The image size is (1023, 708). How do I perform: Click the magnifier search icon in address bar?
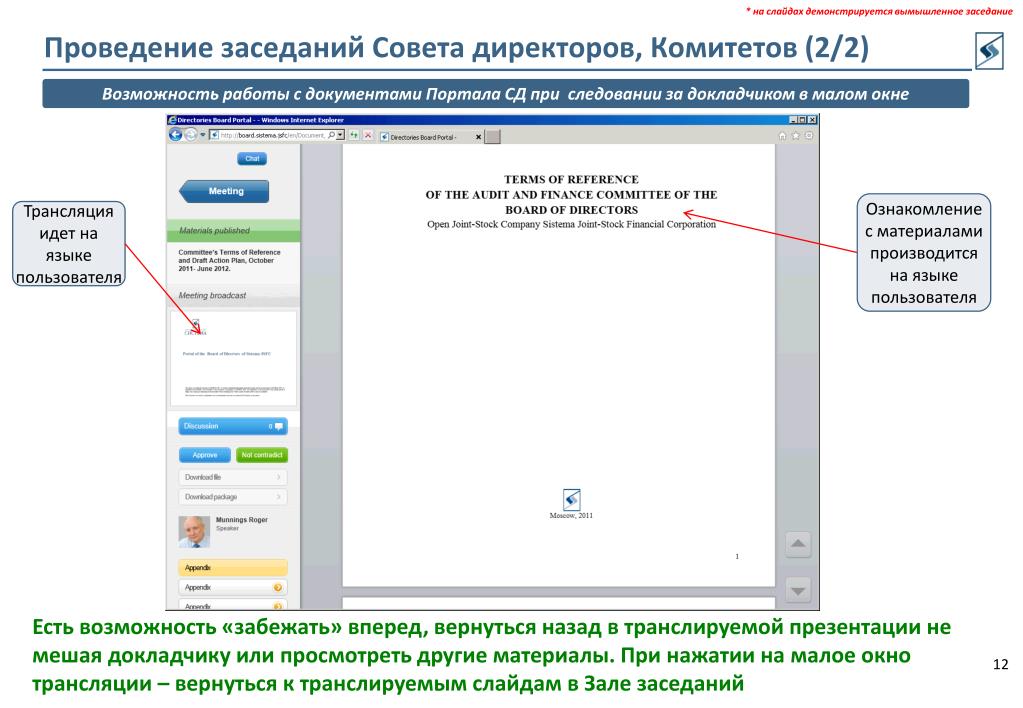pyautogui.click(x=331, y=135)
